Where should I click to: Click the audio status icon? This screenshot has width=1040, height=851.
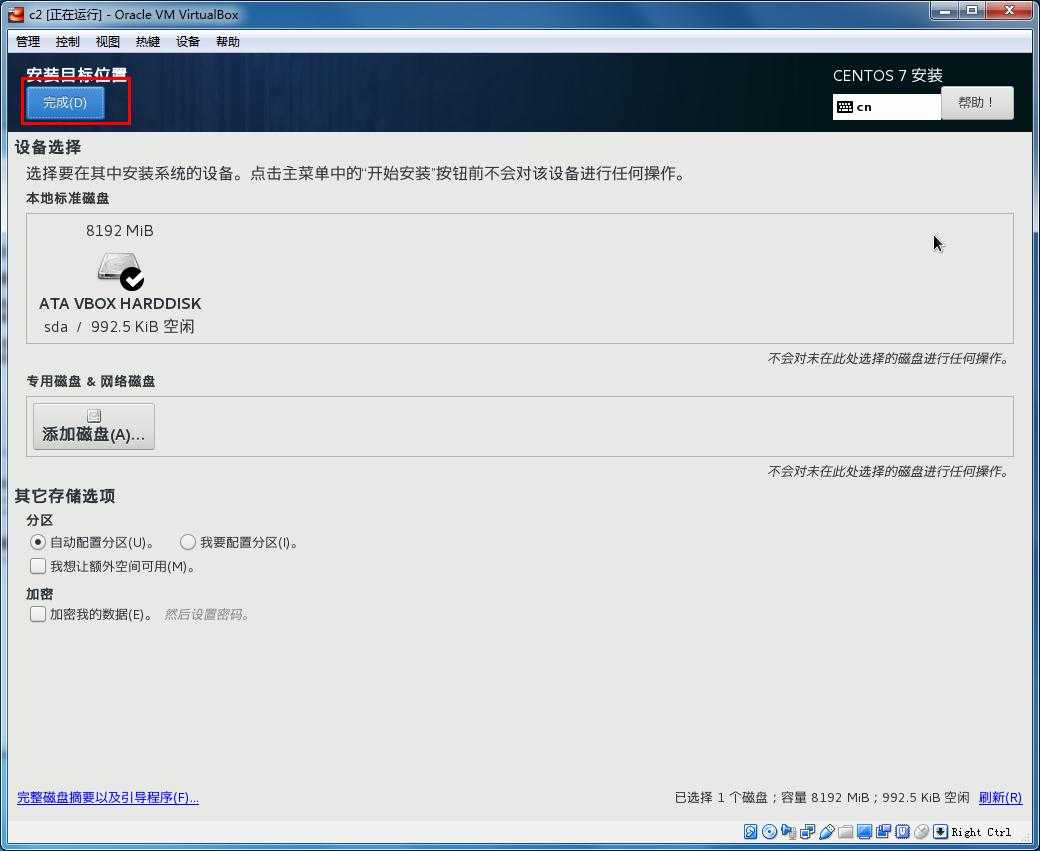[x=789, y=831]
